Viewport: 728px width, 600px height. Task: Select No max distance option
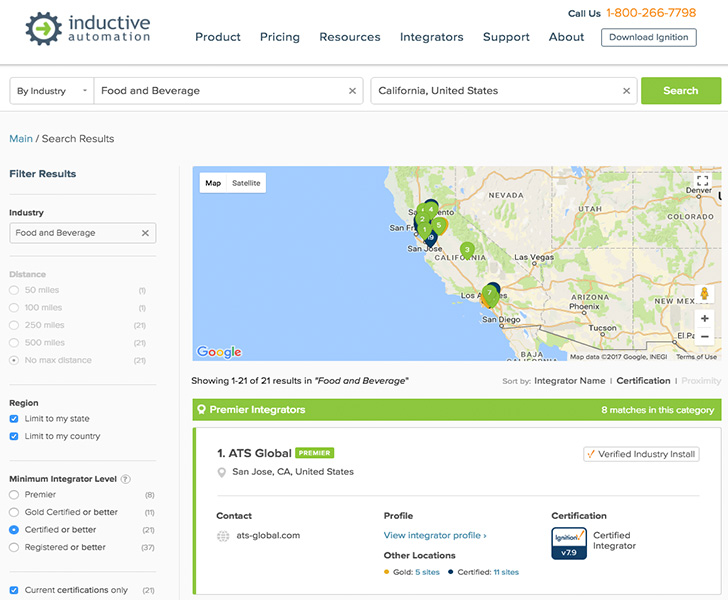(14, 360)
